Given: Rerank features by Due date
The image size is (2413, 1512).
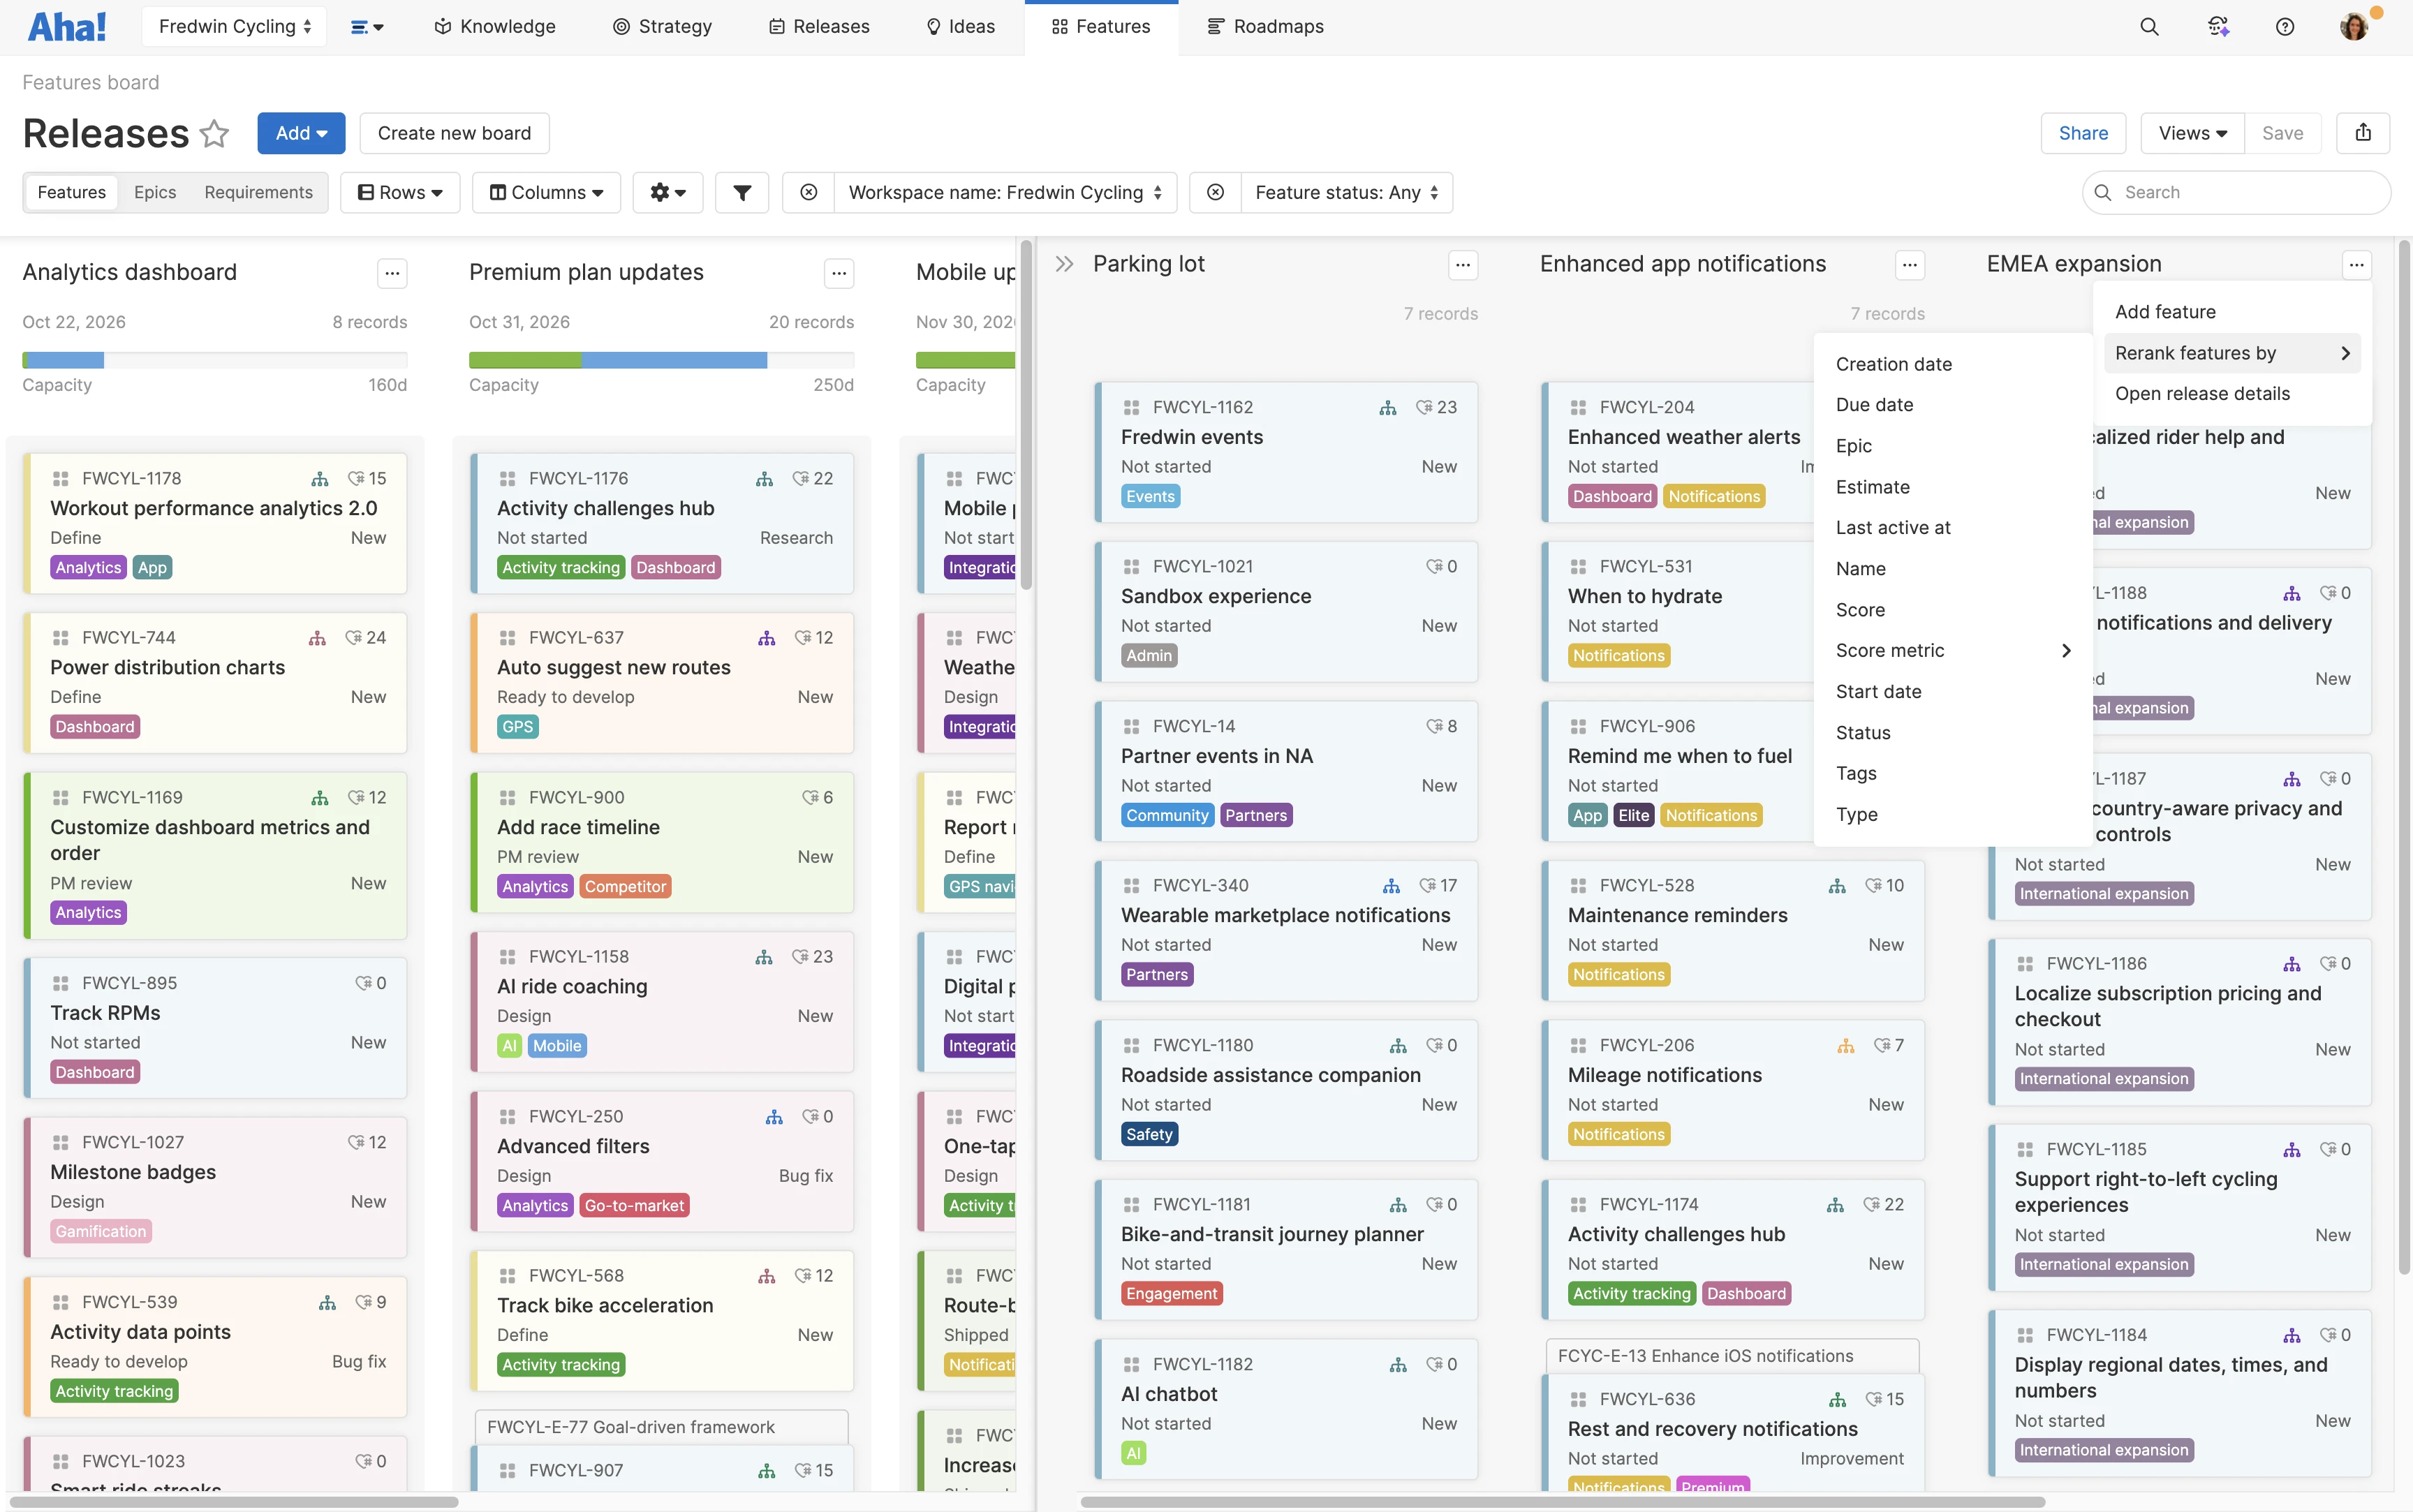Looking at the screenshot, I should pos(1952,405).
